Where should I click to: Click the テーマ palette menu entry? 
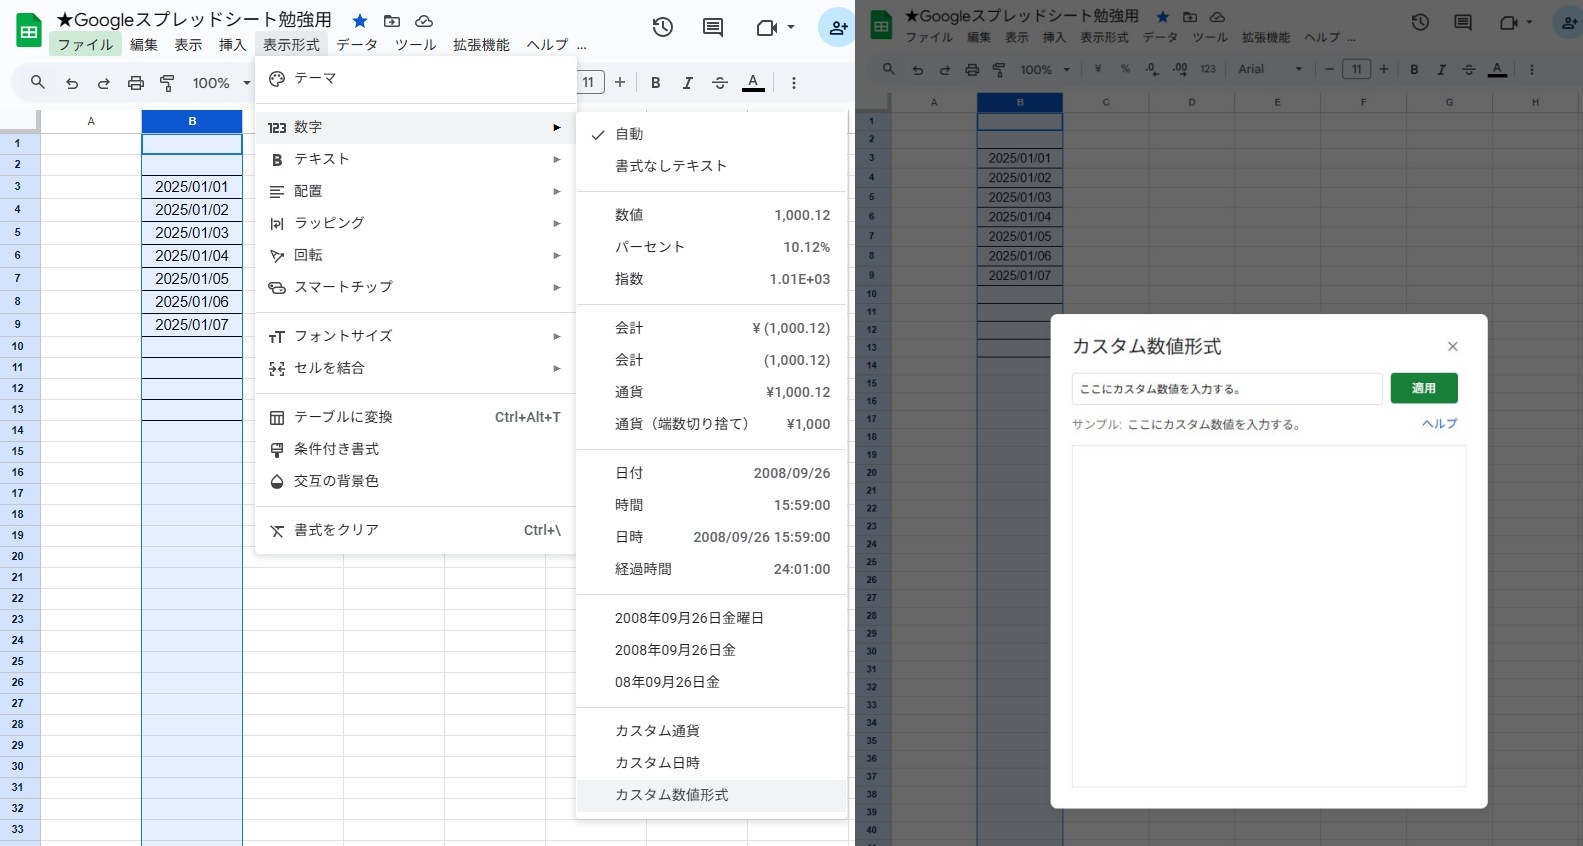coord(315,78)
